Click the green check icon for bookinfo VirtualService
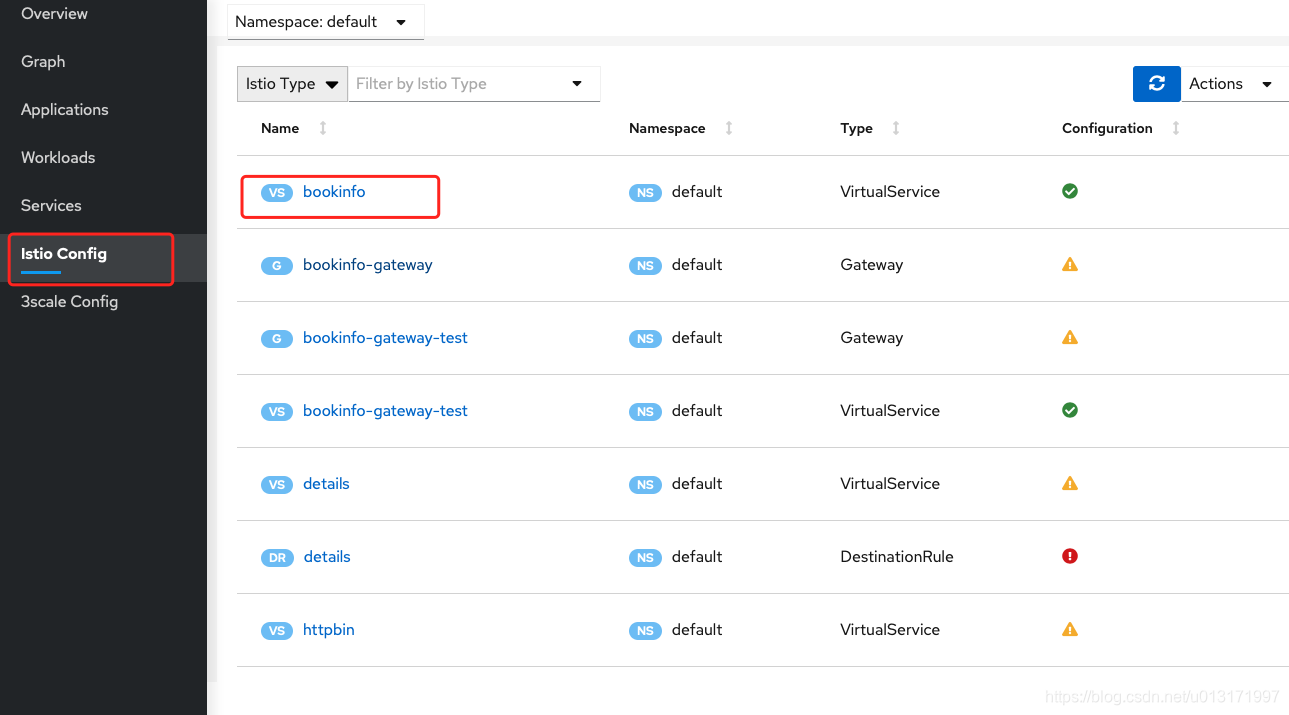This screenshot has height=715, width=1289. [x=1070, y=191]
